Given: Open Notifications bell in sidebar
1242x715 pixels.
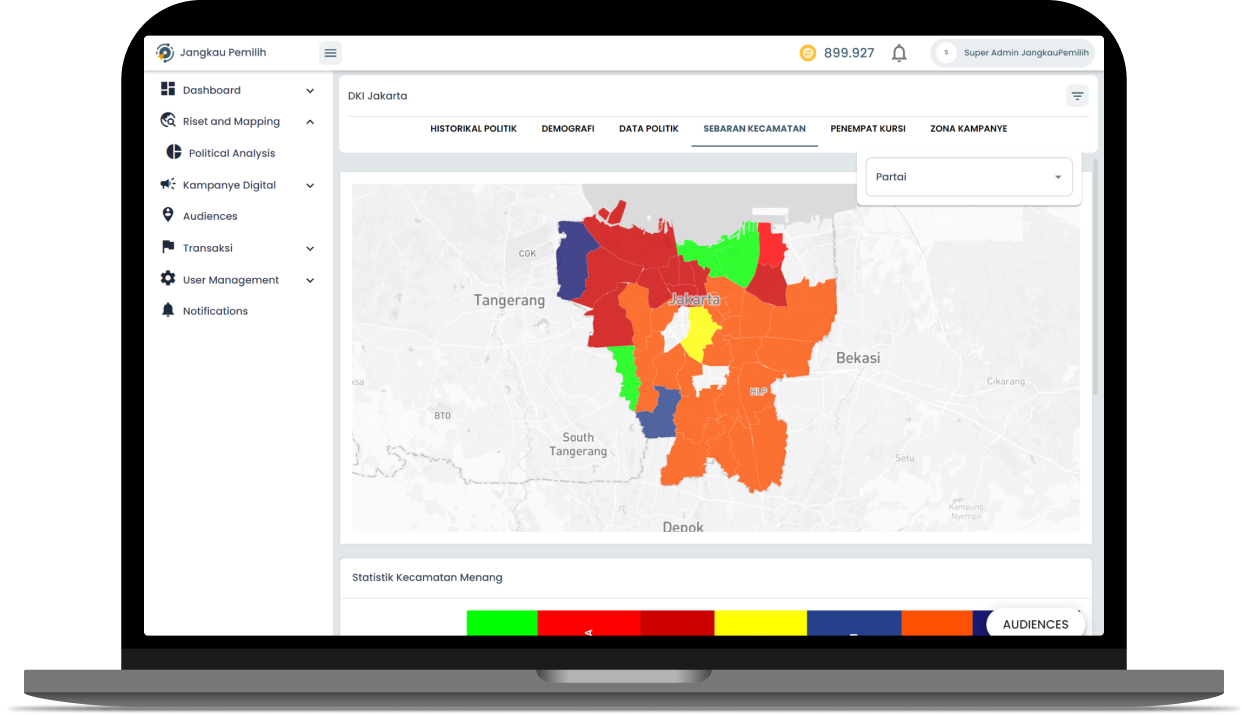Looking at the screenshot, I should (168, 311).
